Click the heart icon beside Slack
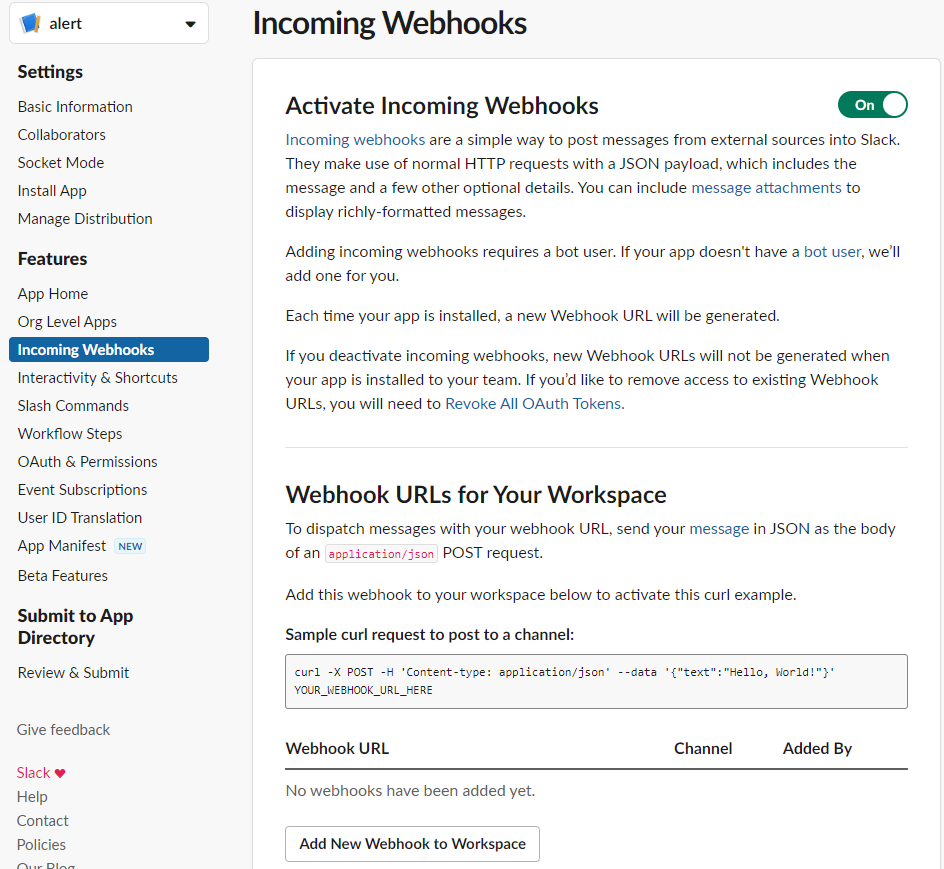Screen dimensions: 944x869 (x=60, y=773)
